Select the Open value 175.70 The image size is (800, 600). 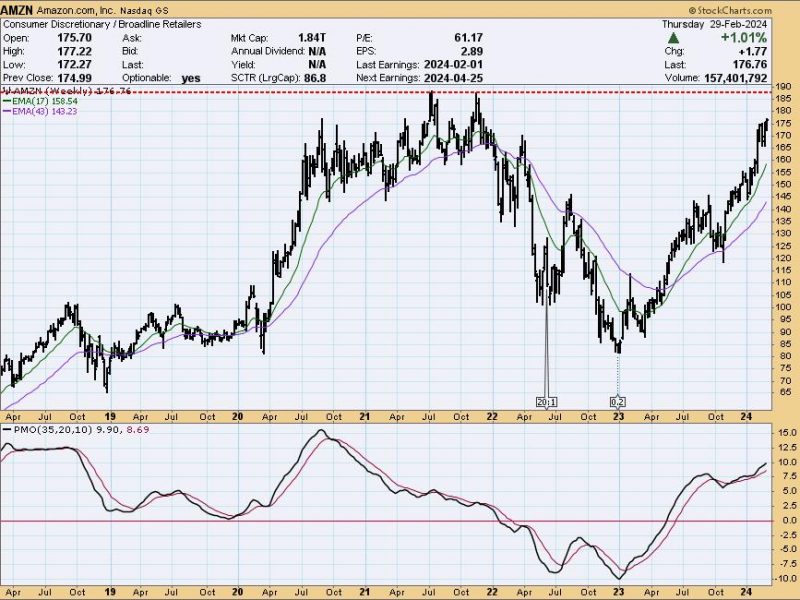point(74,38)
